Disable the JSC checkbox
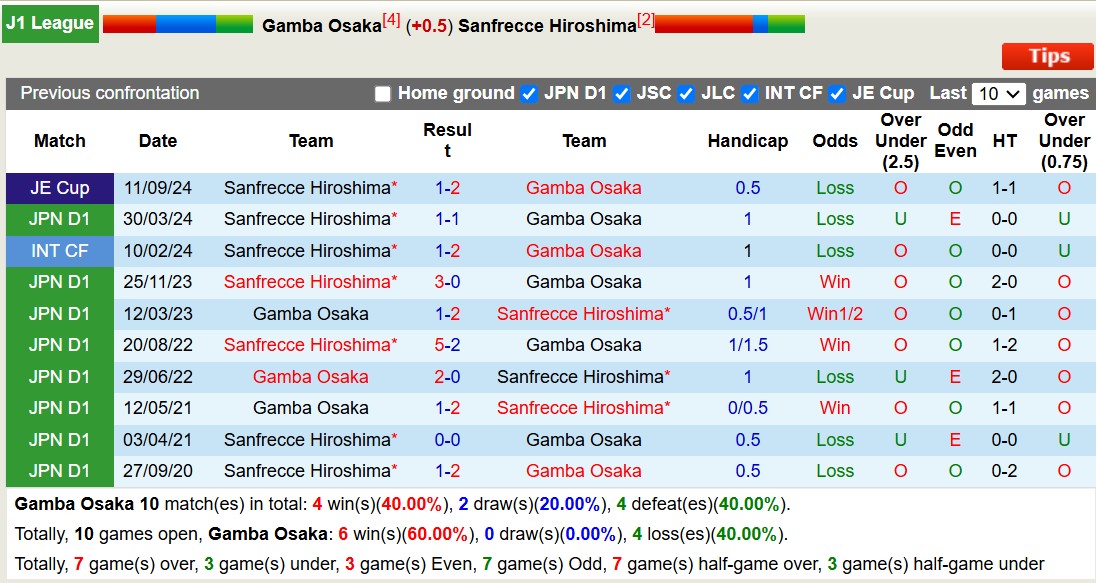This screenshot has width=1096, height=583. 622,93
